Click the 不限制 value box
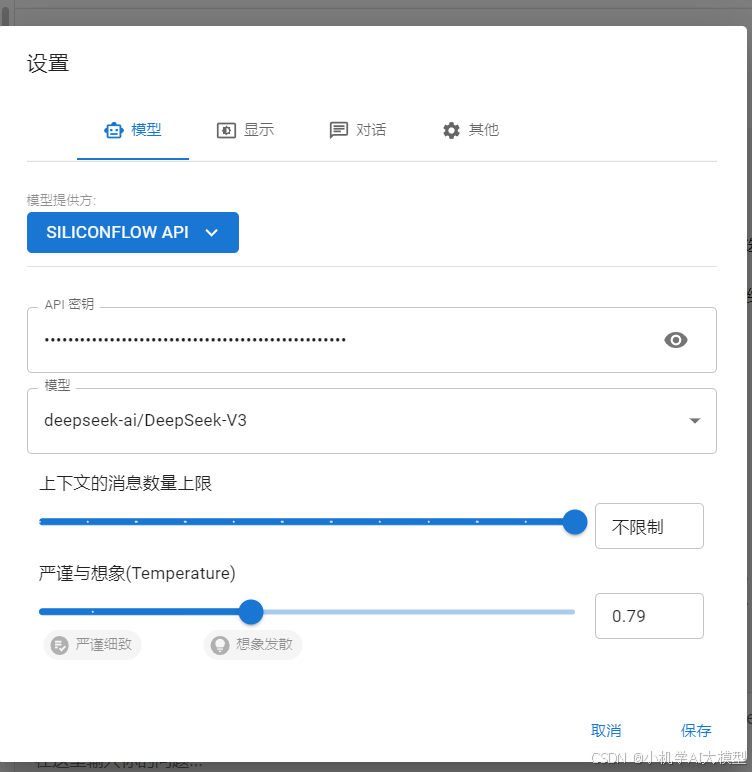The image size is (752, 772). (649, 526)
